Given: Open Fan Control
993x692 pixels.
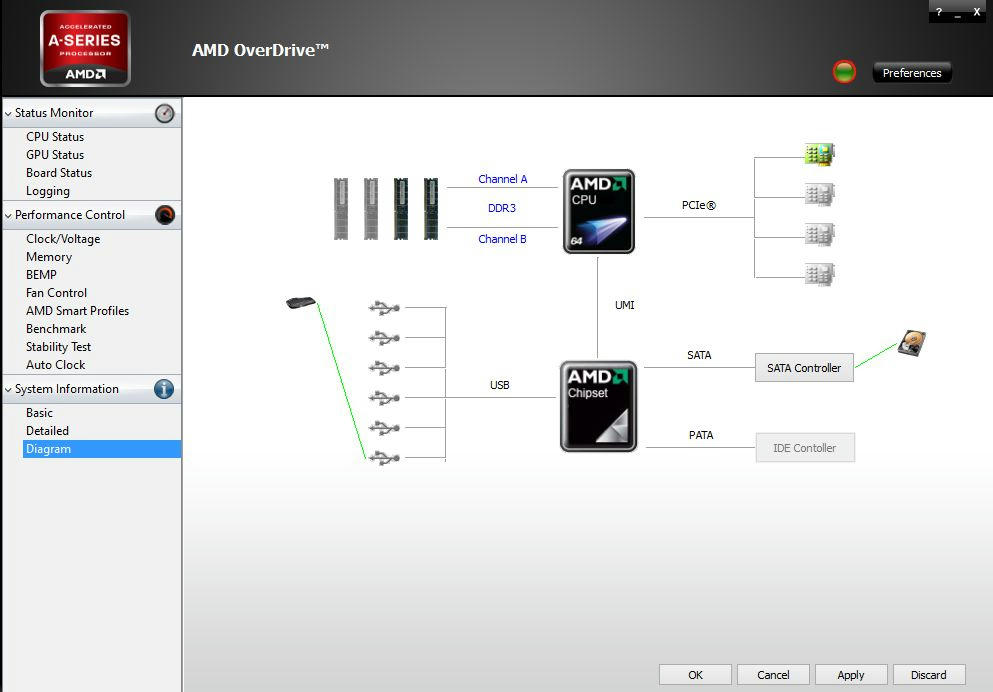Looking at the screenshot, I should (x=56, y=293).
